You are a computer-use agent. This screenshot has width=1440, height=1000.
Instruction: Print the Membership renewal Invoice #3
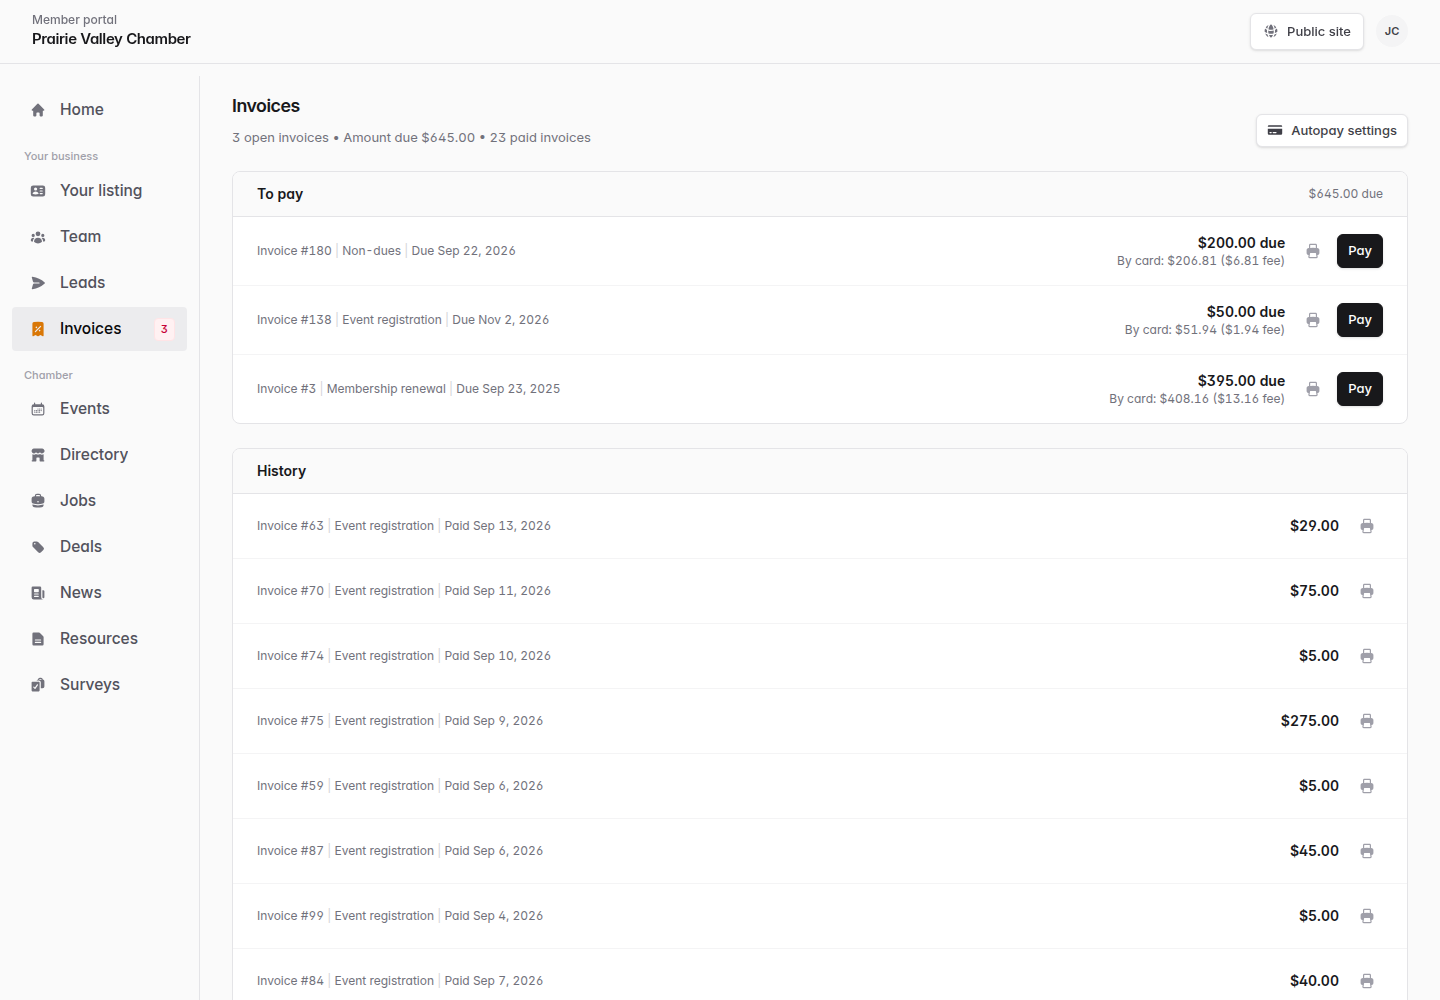pyautogui.click(x=1313, y=389)
